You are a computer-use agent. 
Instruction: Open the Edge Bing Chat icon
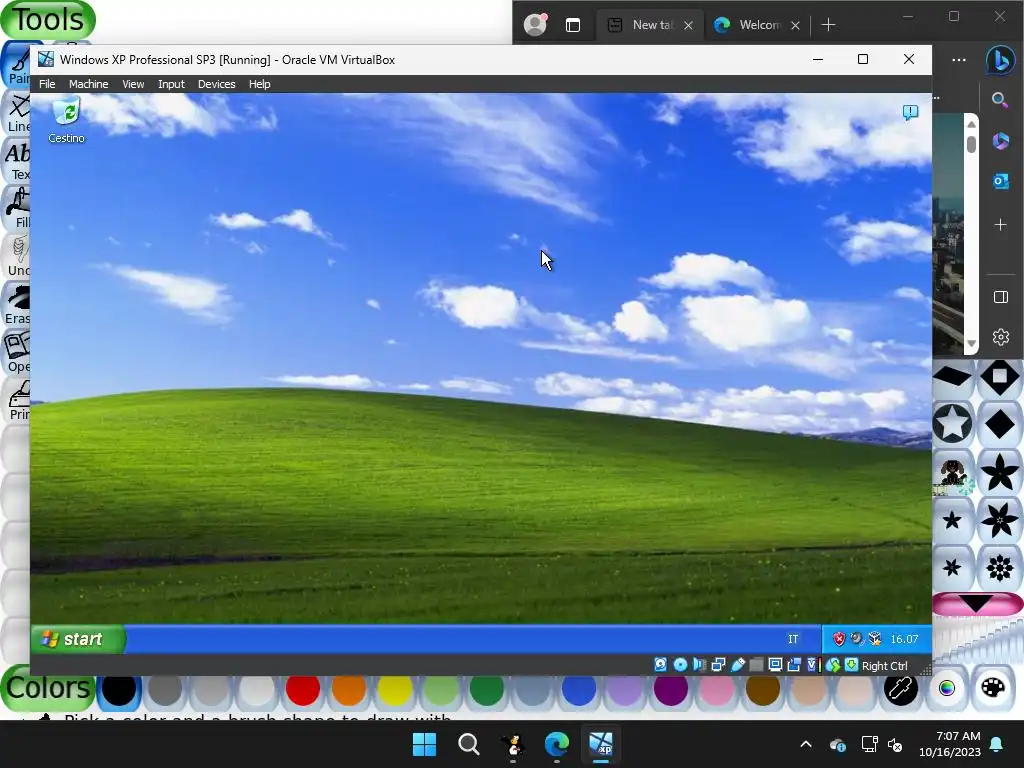click(x=1000, y=60)
